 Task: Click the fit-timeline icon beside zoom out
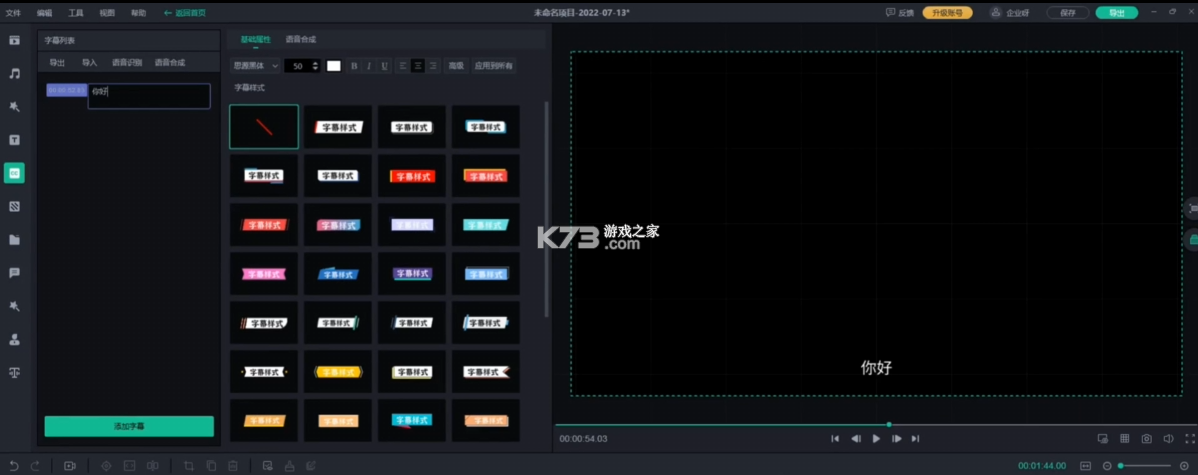coord(1085,466)
